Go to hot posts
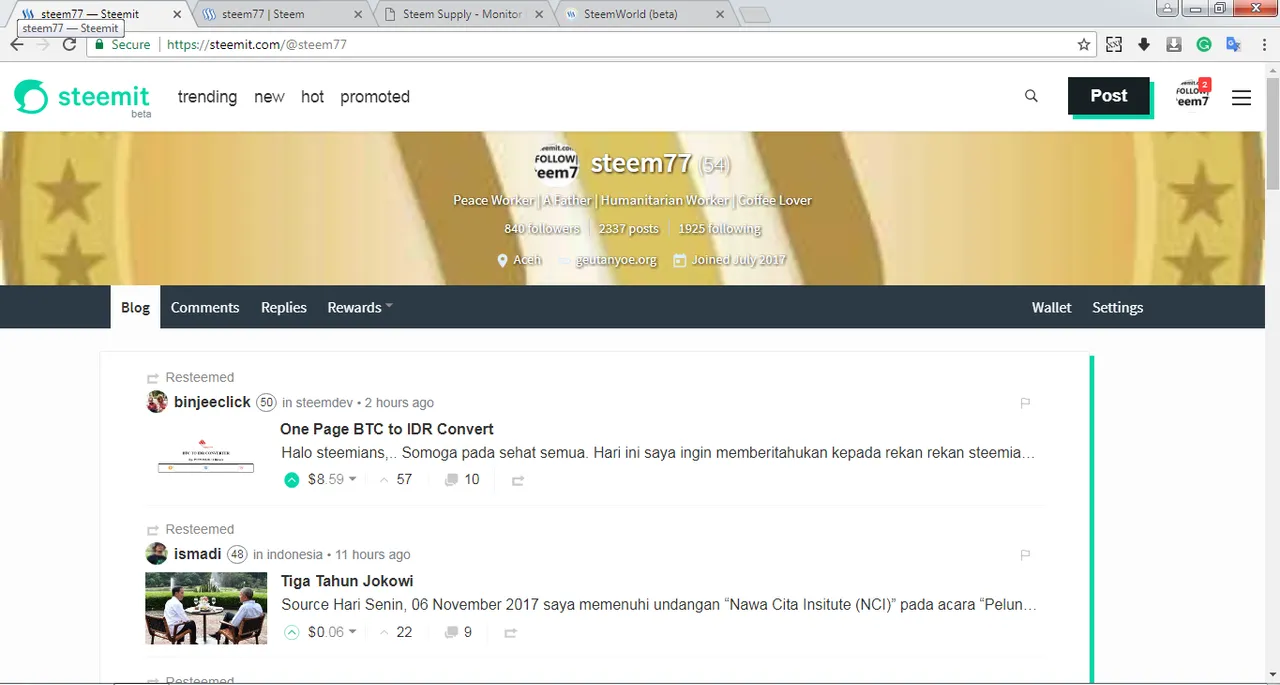This screenshot has width=1280, height=685. pos(312,97)
